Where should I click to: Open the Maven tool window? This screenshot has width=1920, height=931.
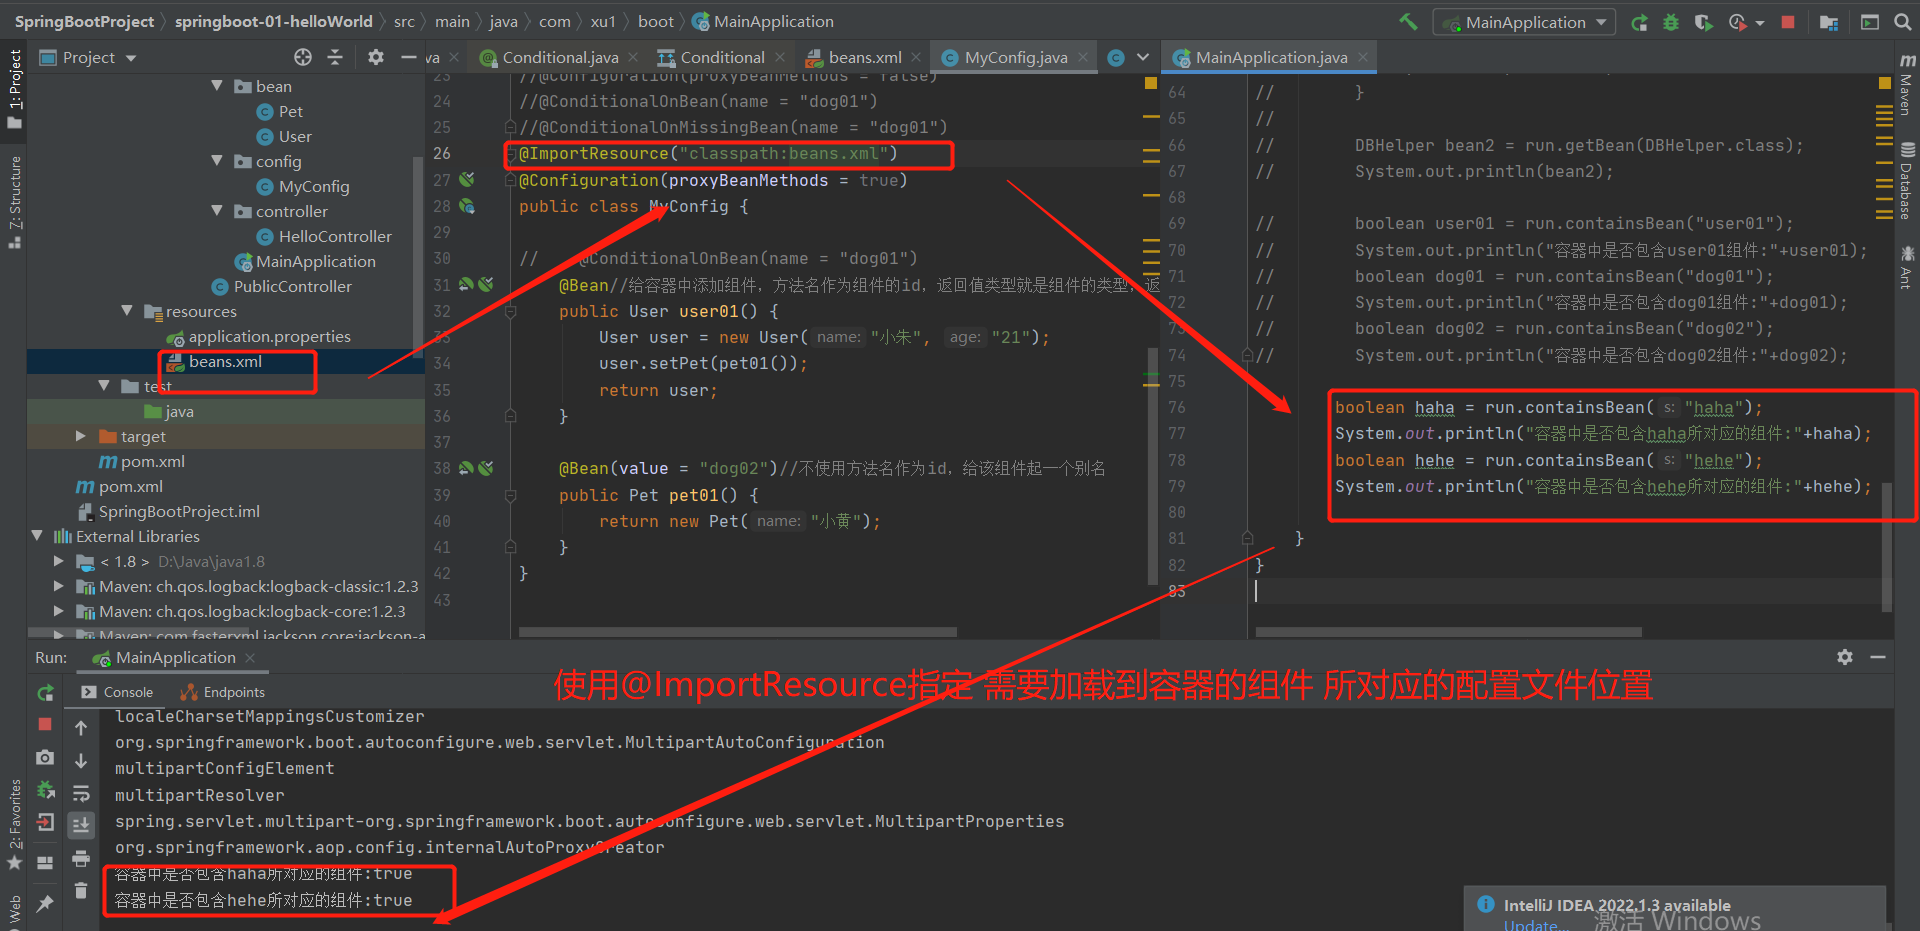tap(1906, 86)
